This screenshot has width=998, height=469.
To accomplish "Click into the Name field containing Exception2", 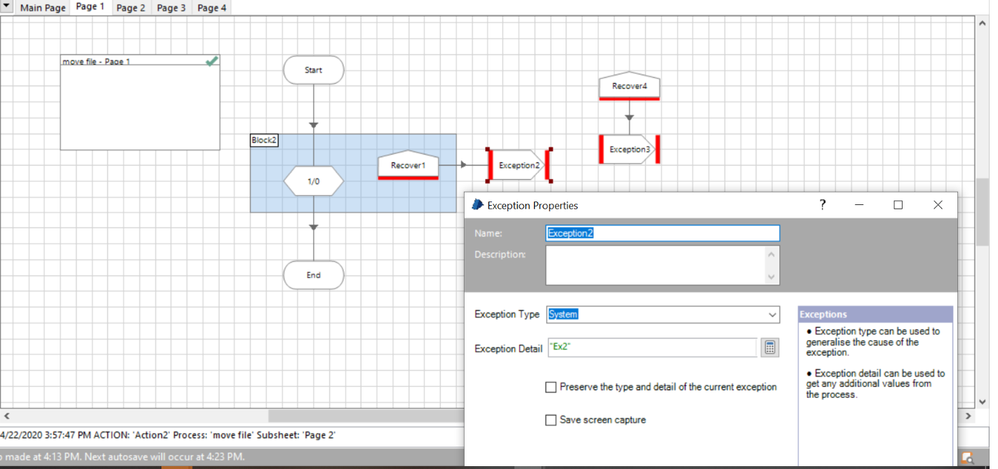I will tap(663, 234).
